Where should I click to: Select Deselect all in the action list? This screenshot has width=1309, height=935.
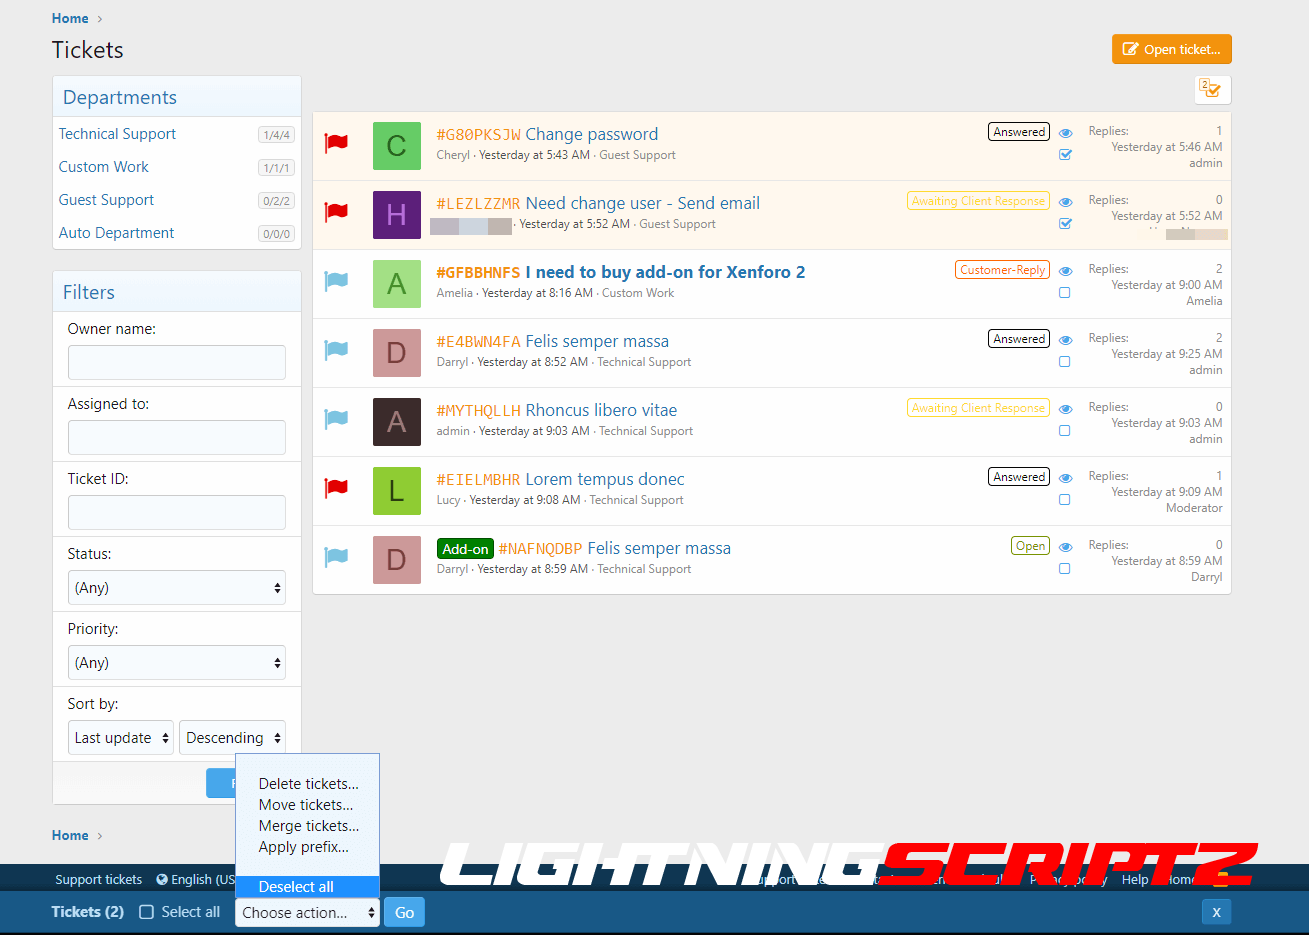(x=296, y=887)
